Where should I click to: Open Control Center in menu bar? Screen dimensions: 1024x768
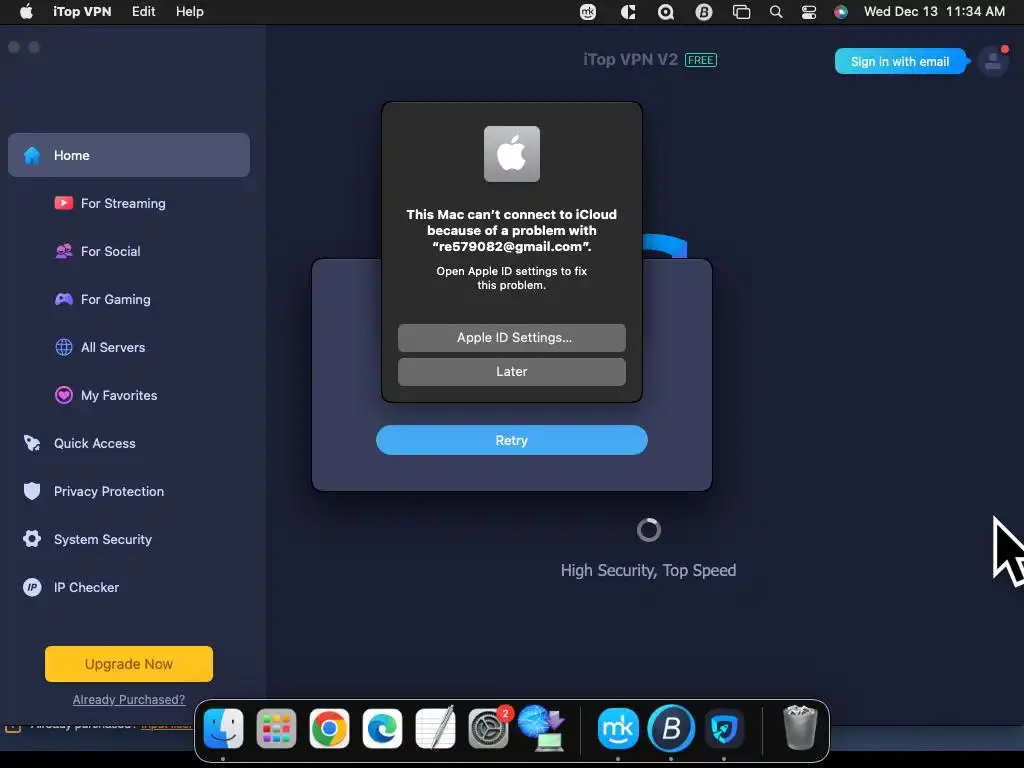point(808,12)
